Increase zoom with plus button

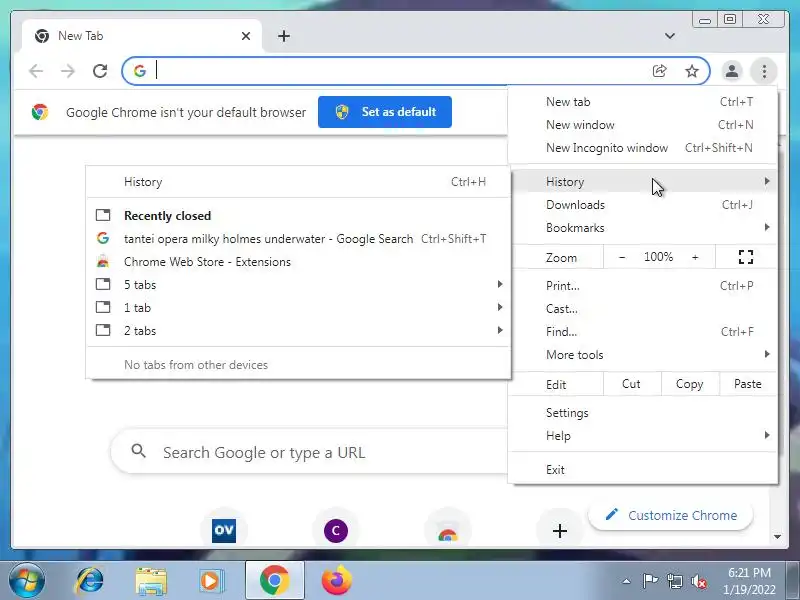695,257
